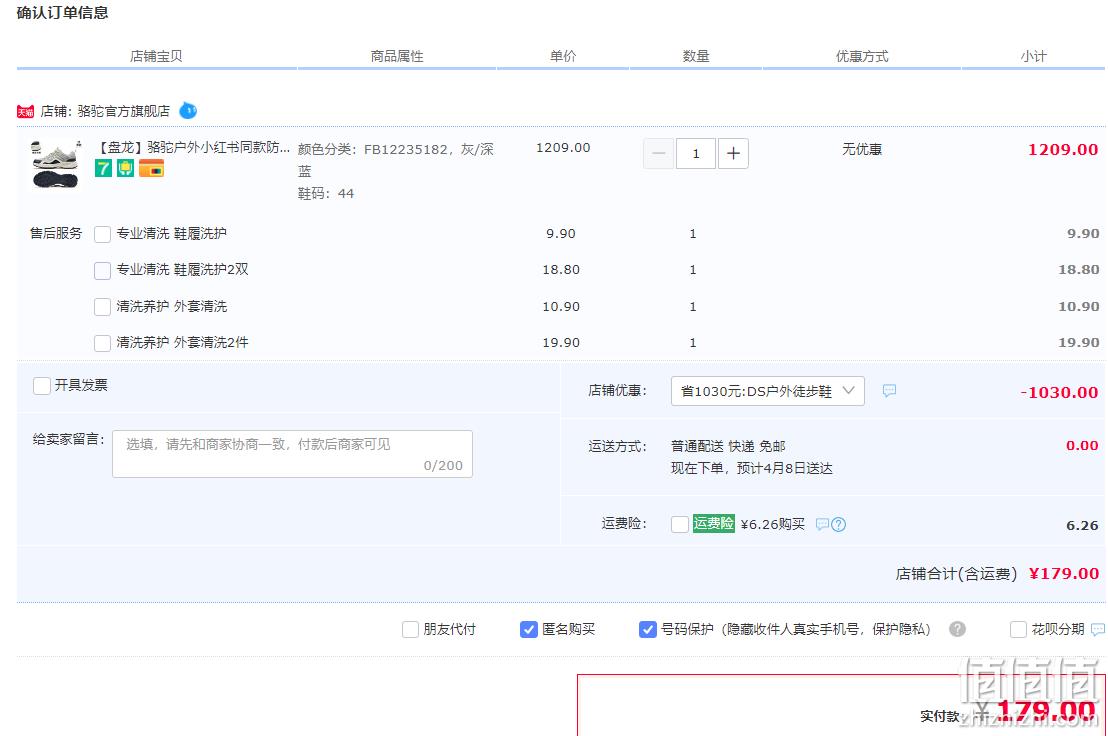Screen dimensions: 1108x736
Task: Open the shoe product thumbnail
Action: (x=56, y=164)
